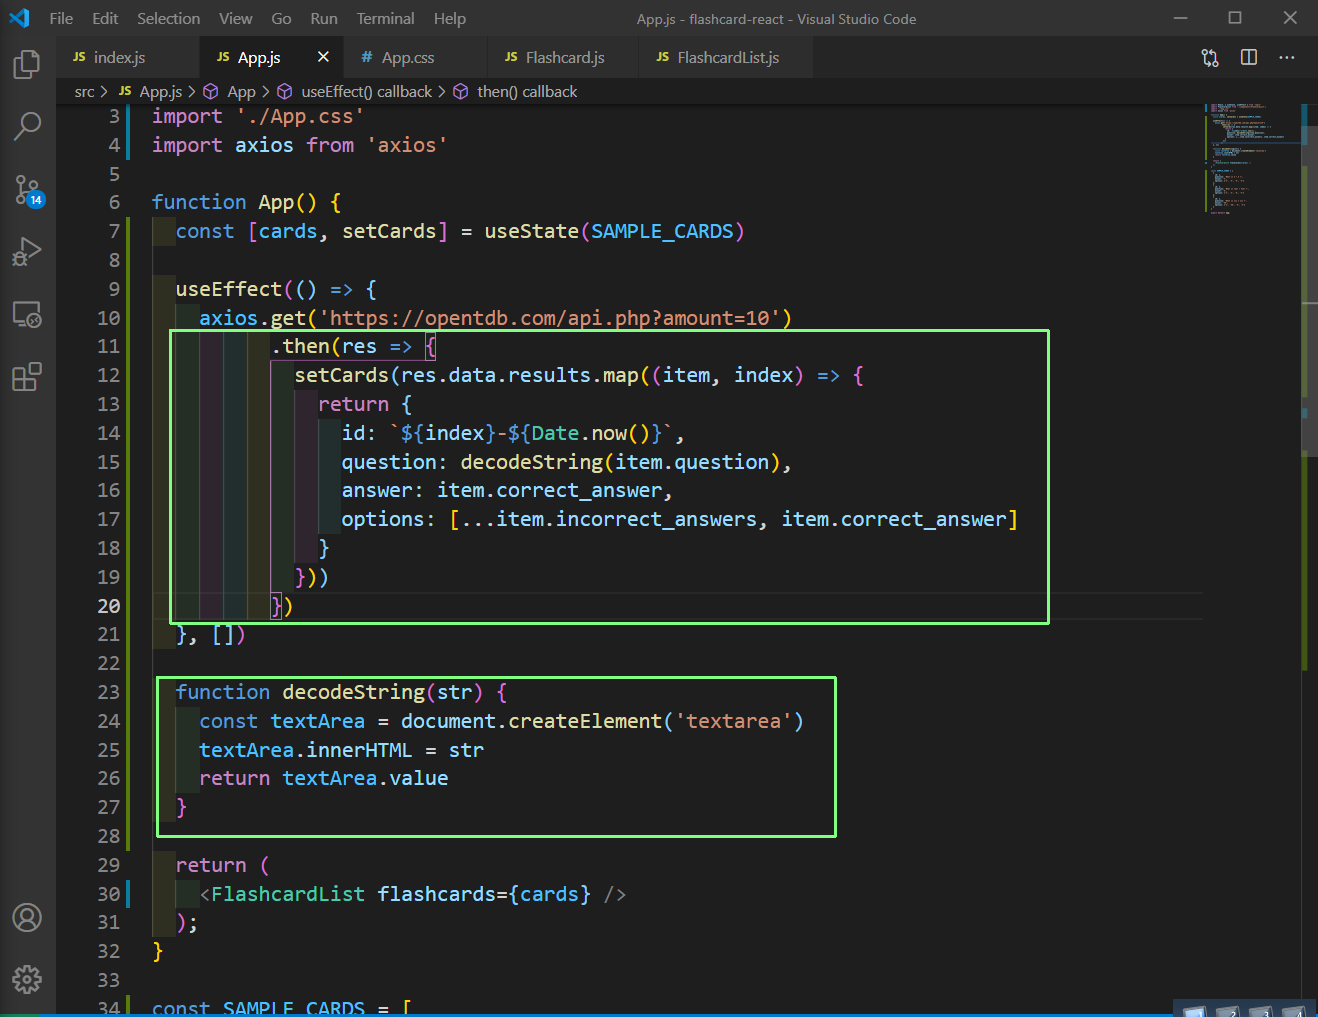Viewport: 1318px width, 1017px height.
Task: Open the Explorer view in activity bar
Action: tap(27, 65)
